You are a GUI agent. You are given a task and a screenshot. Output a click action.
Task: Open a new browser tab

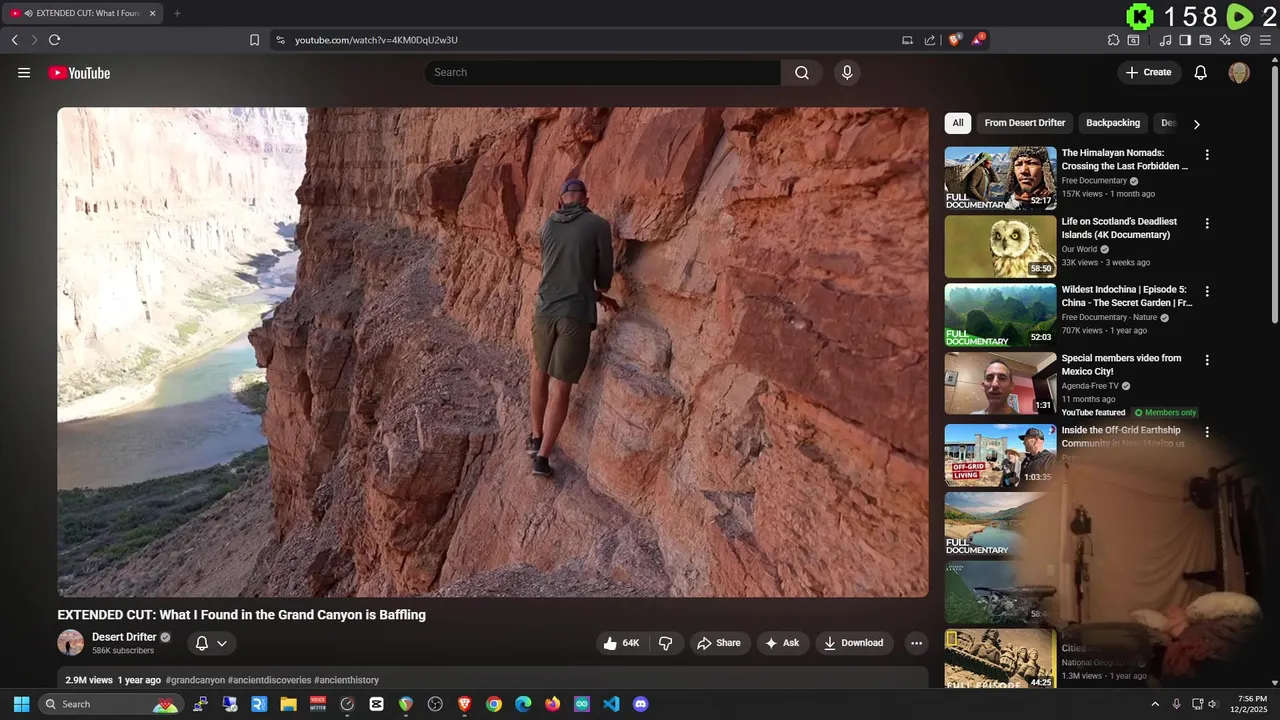click(177, 13)
